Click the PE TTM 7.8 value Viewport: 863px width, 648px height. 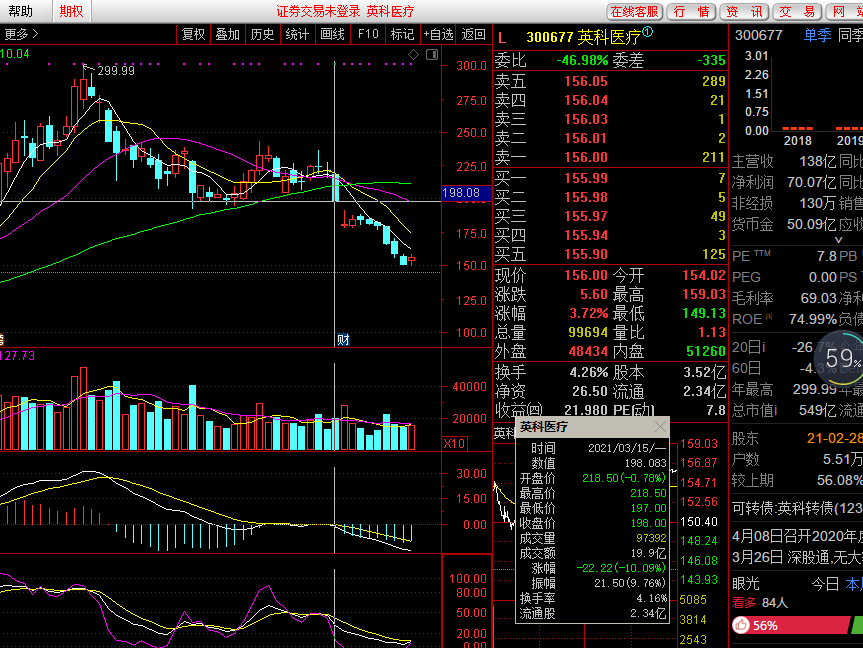click(827, 256)
